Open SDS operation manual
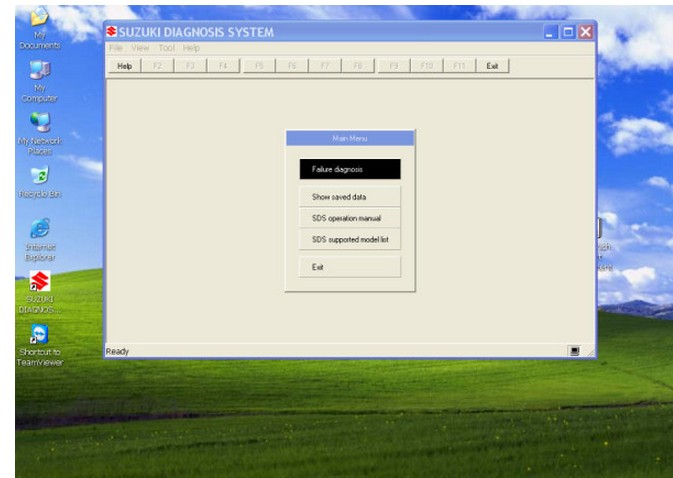Image resolution: width=673 pixels, height=478 pixels. [x=350, y=218]
